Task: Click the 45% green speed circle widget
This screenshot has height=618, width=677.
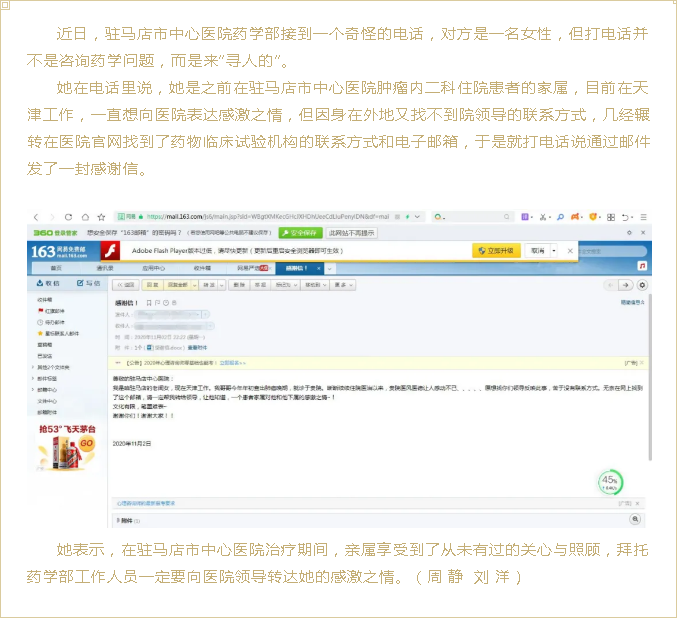Action: 610,482
